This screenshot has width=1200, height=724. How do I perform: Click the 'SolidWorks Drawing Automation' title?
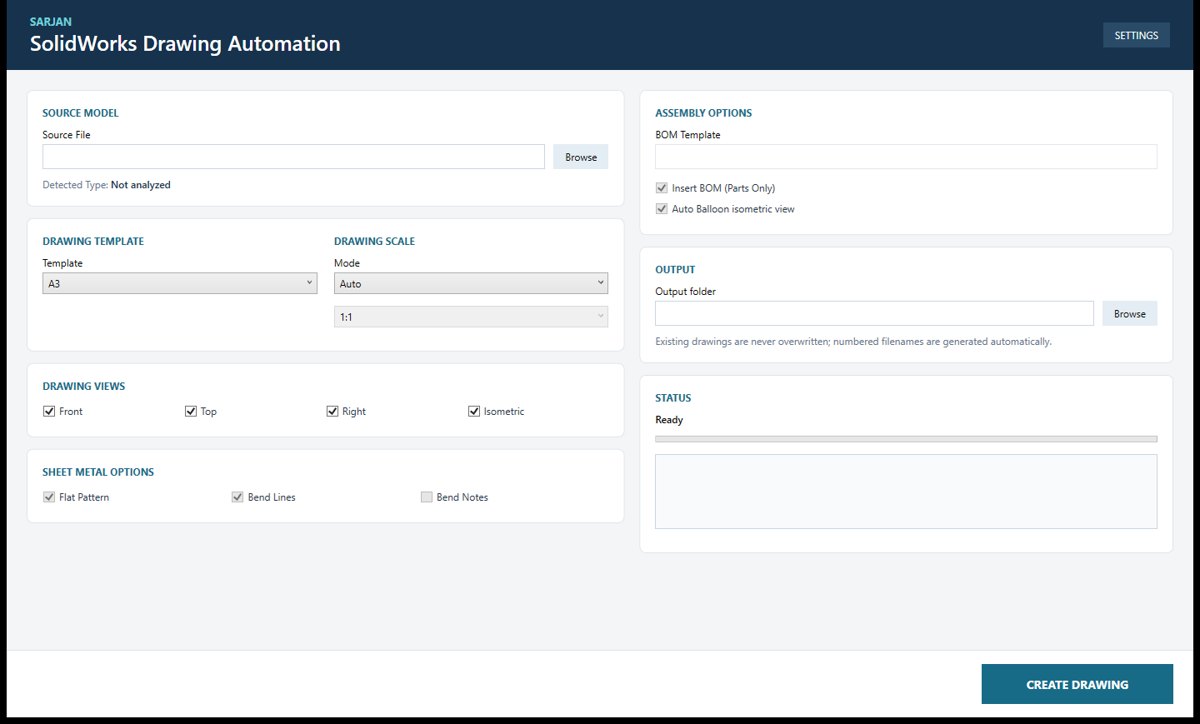(185, 44)
